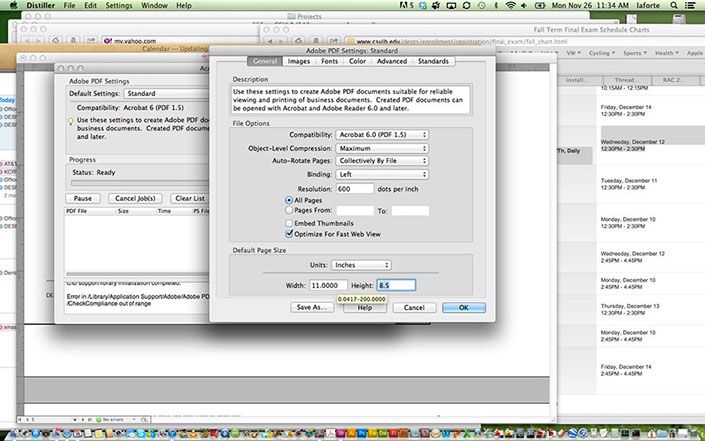Open the File menu
Image resolution: width=705 pixels, height=441 pixels.
[69, 5]
